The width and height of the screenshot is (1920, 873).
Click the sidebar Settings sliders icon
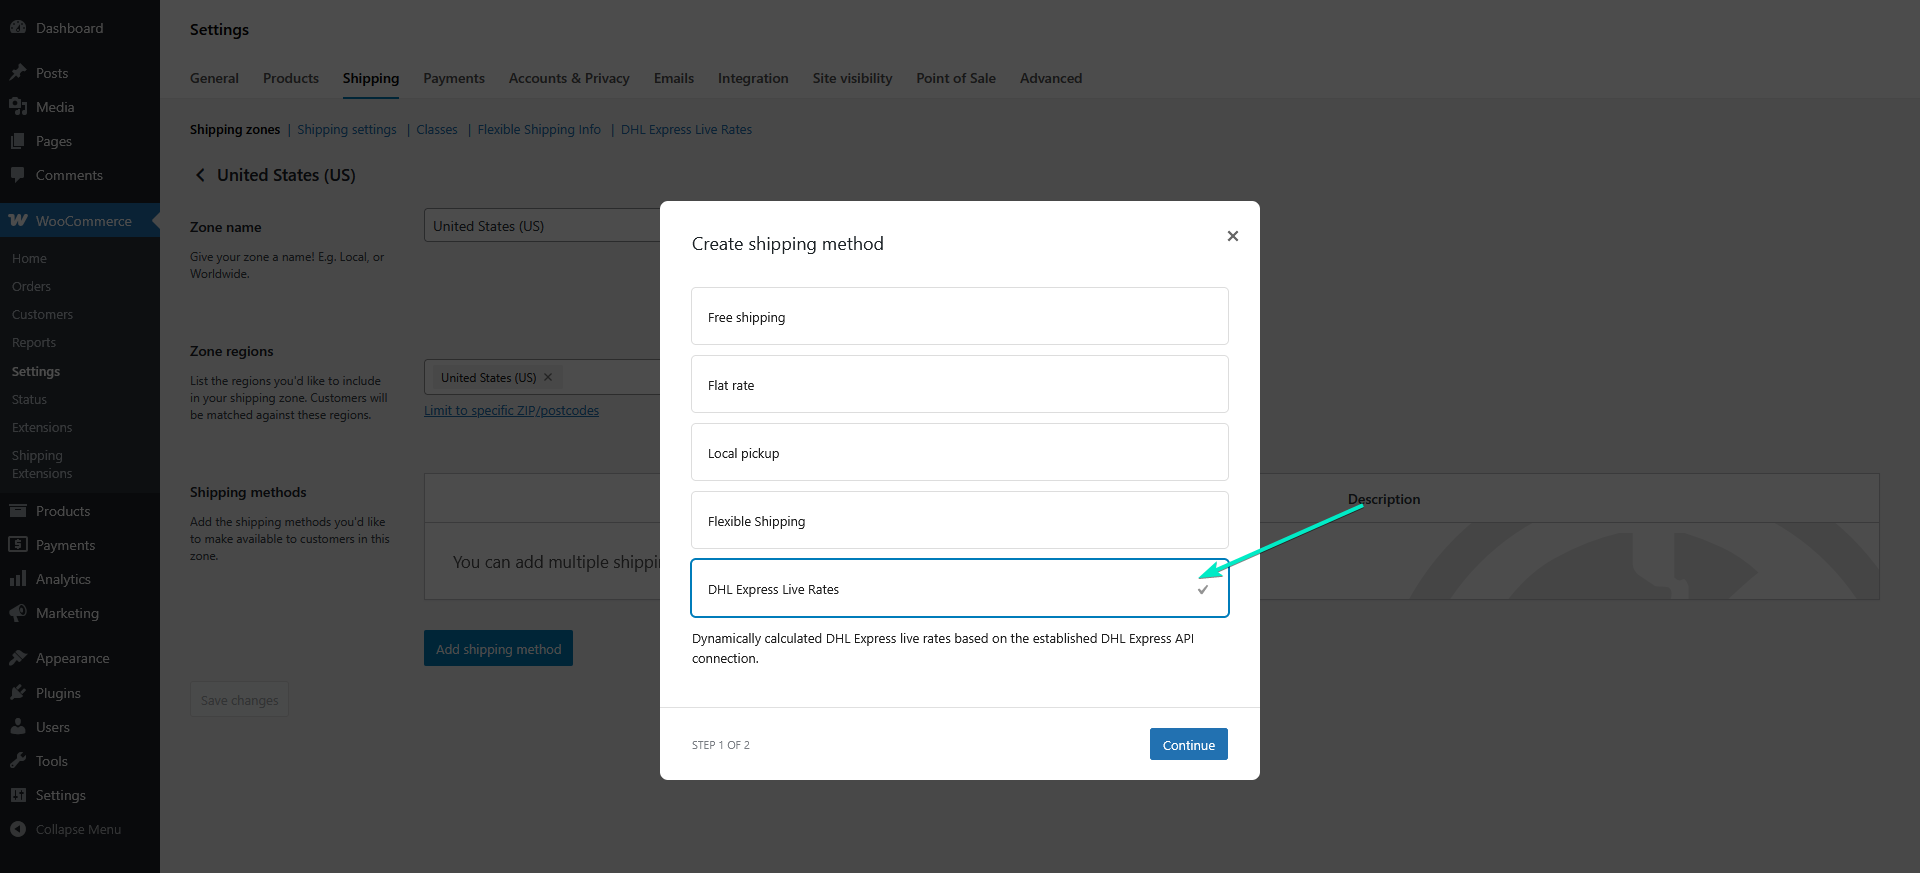pos(18,795)
